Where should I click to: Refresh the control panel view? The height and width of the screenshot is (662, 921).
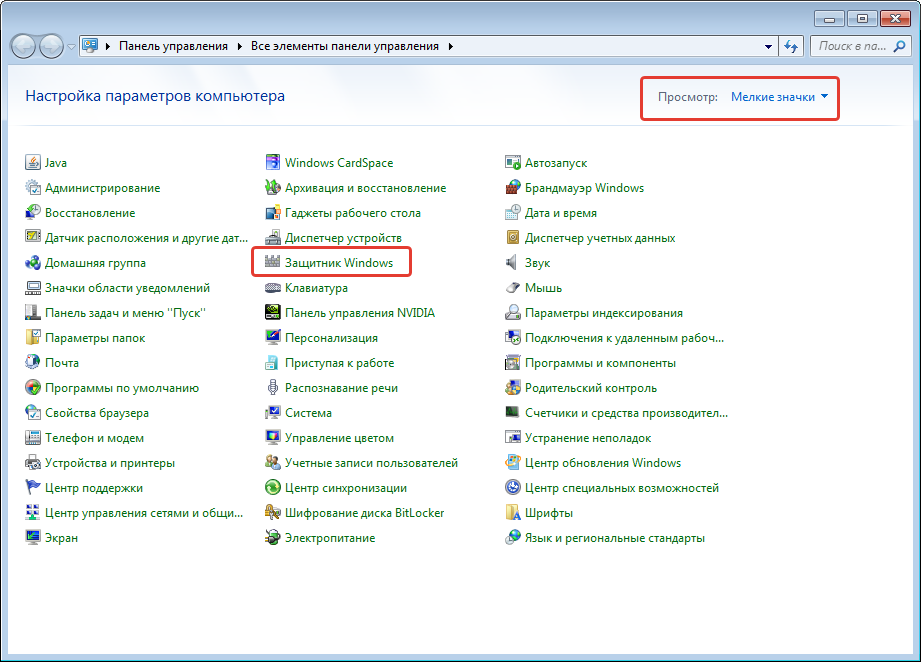[791, 46]
